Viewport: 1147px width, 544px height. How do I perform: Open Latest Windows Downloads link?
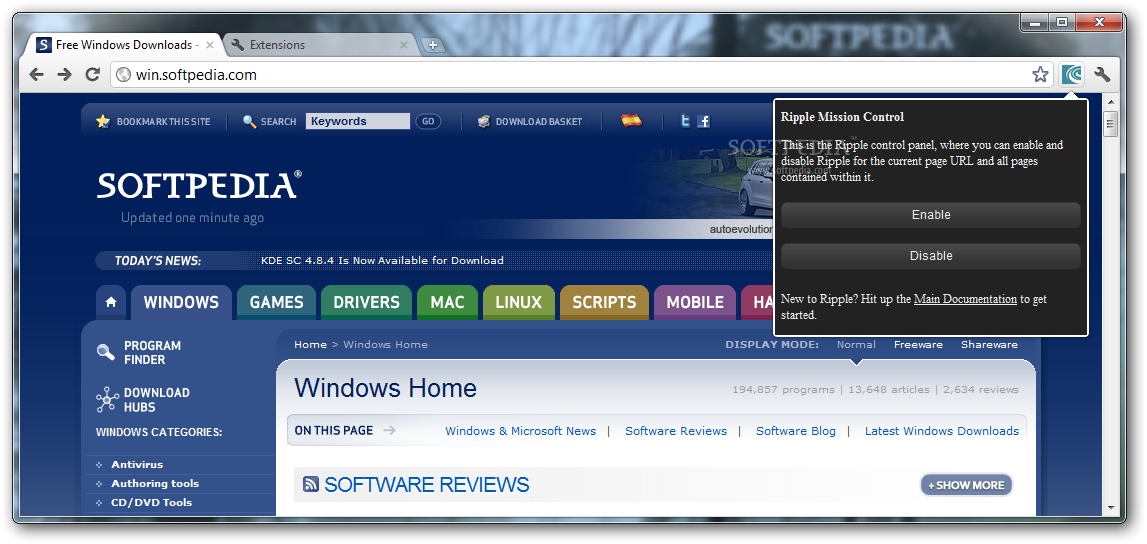click(941, 431)
